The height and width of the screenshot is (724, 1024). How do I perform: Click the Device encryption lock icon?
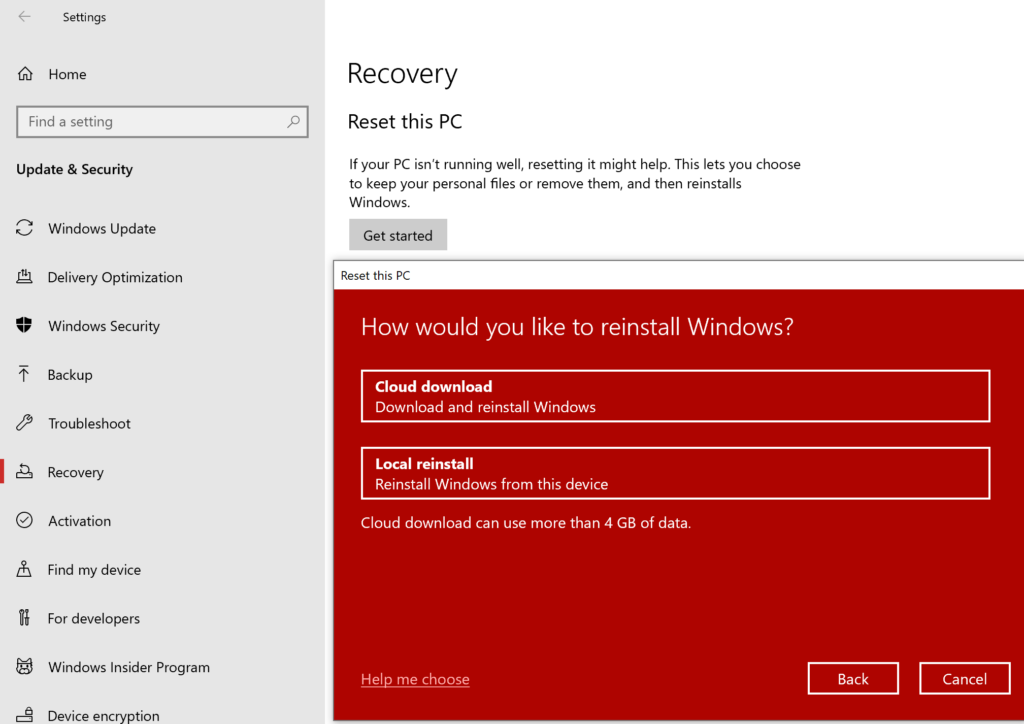point(24,715)
